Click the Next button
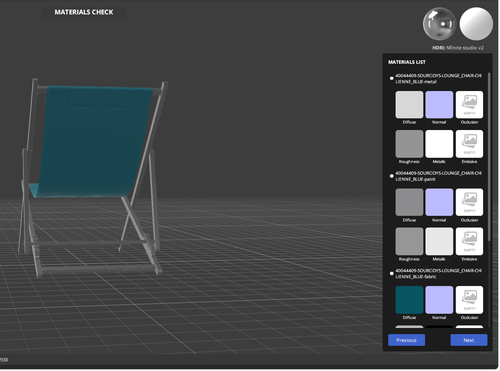This screenshot has height=371, width=500. (x=469, y=340)
